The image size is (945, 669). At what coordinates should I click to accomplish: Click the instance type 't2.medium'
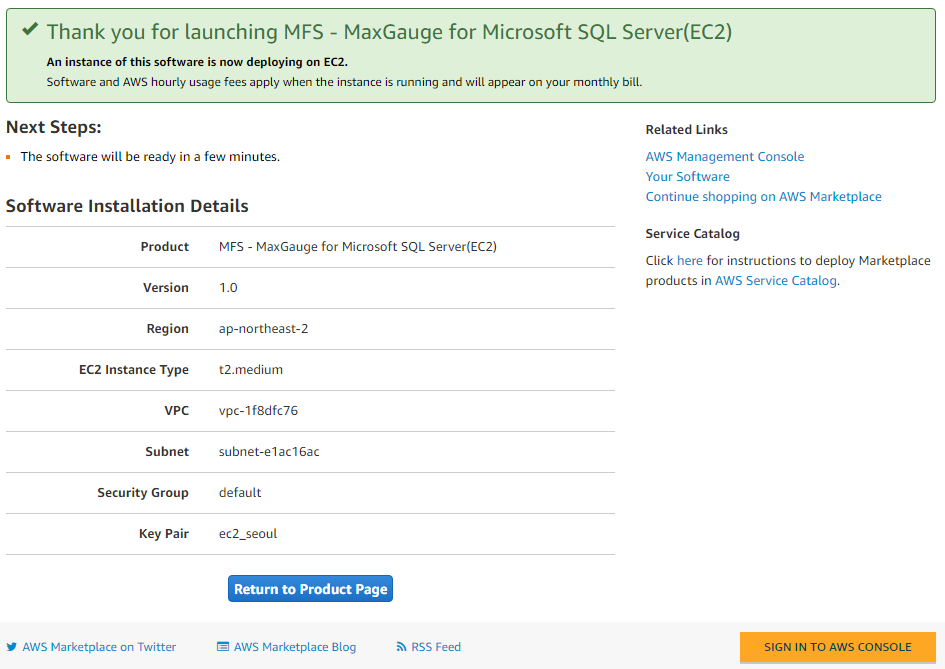tap(251, 369)
